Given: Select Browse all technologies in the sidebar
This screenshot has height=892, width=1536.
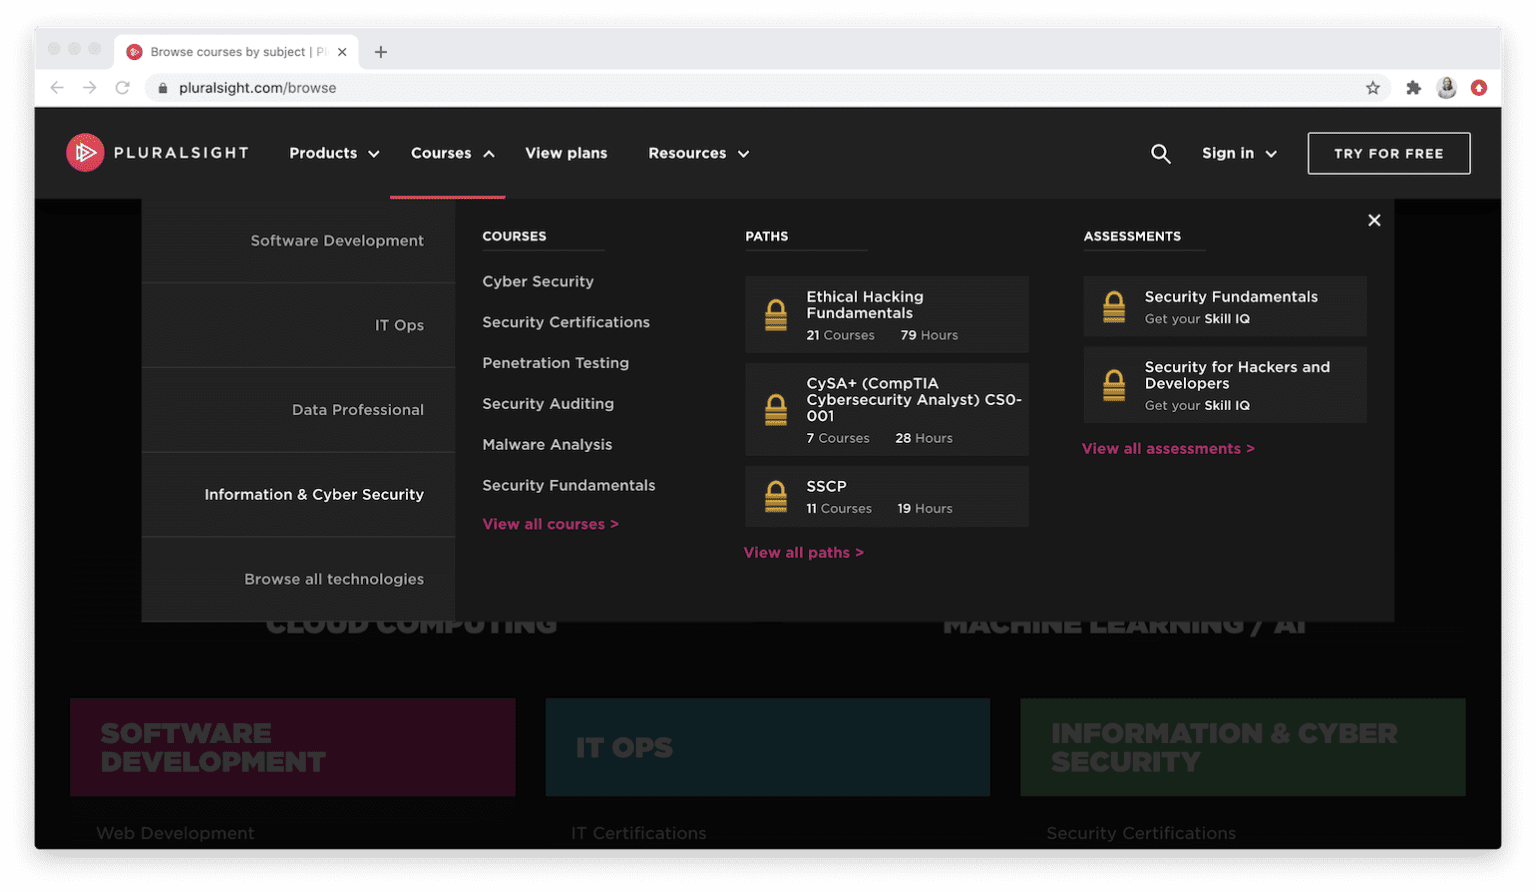Looking at the screenshot, I should click(x=333, y=578).
